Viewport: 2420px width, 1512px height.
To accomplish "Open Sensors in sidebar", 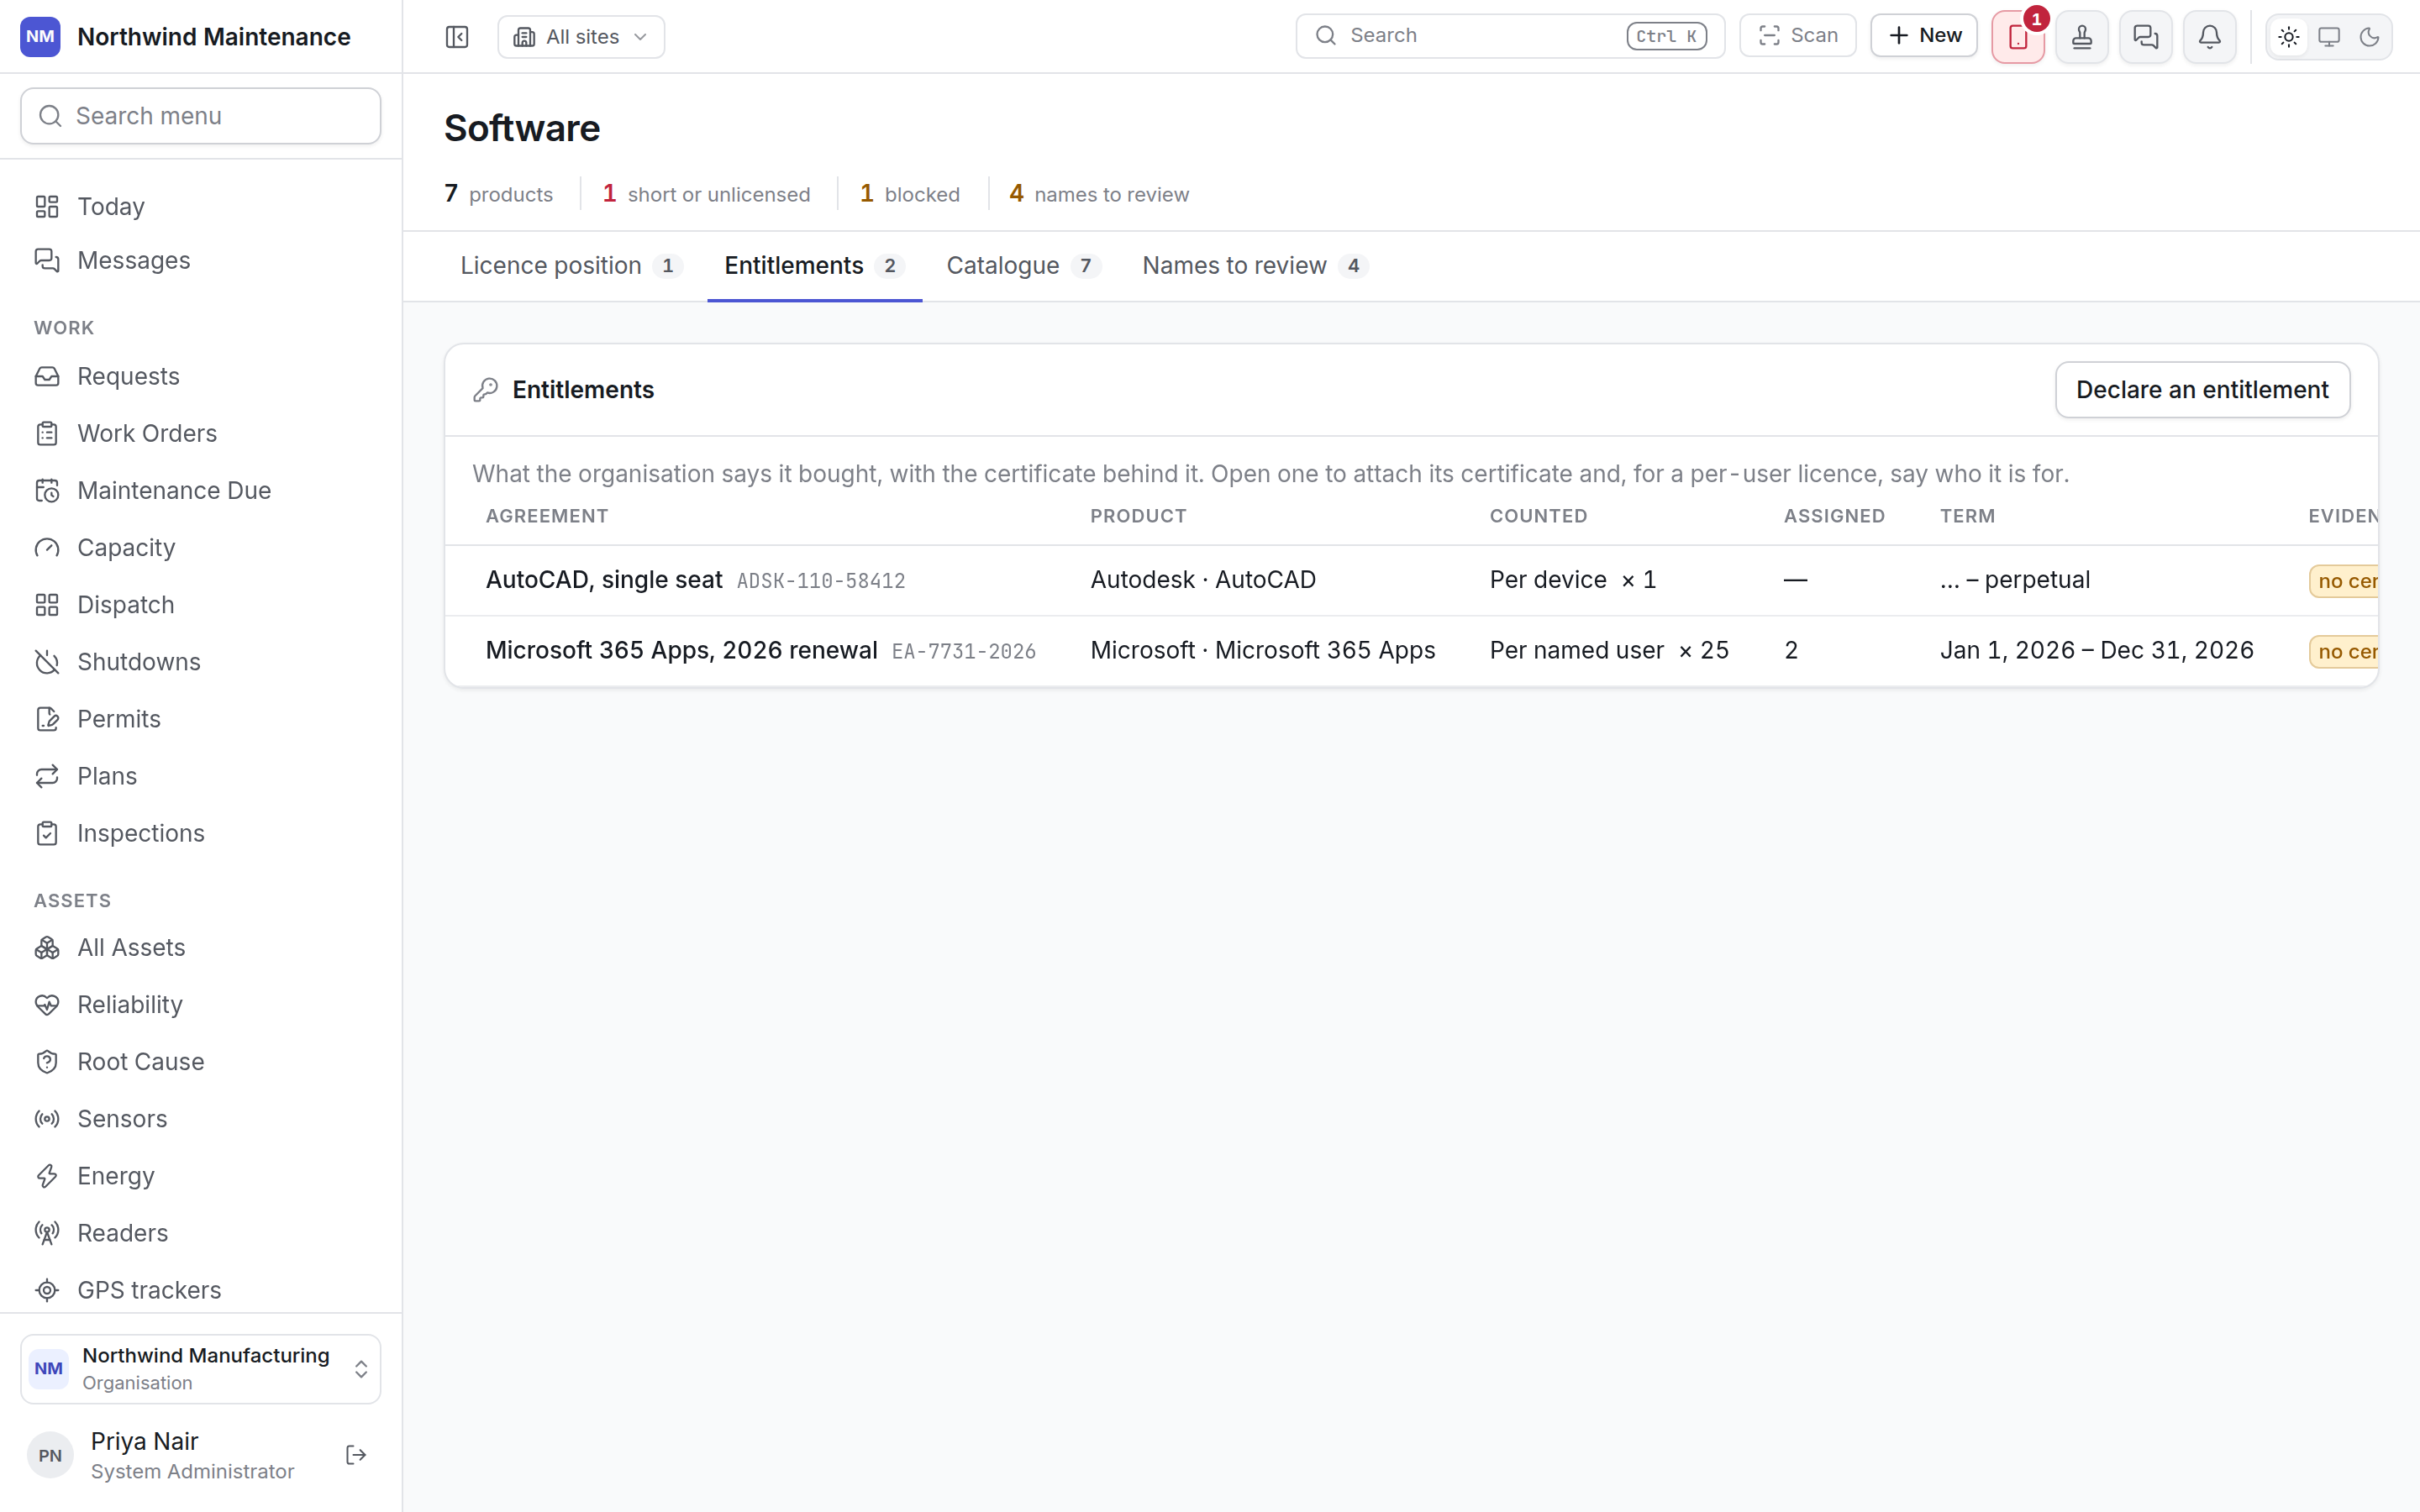I will (x=201, y=1118).
